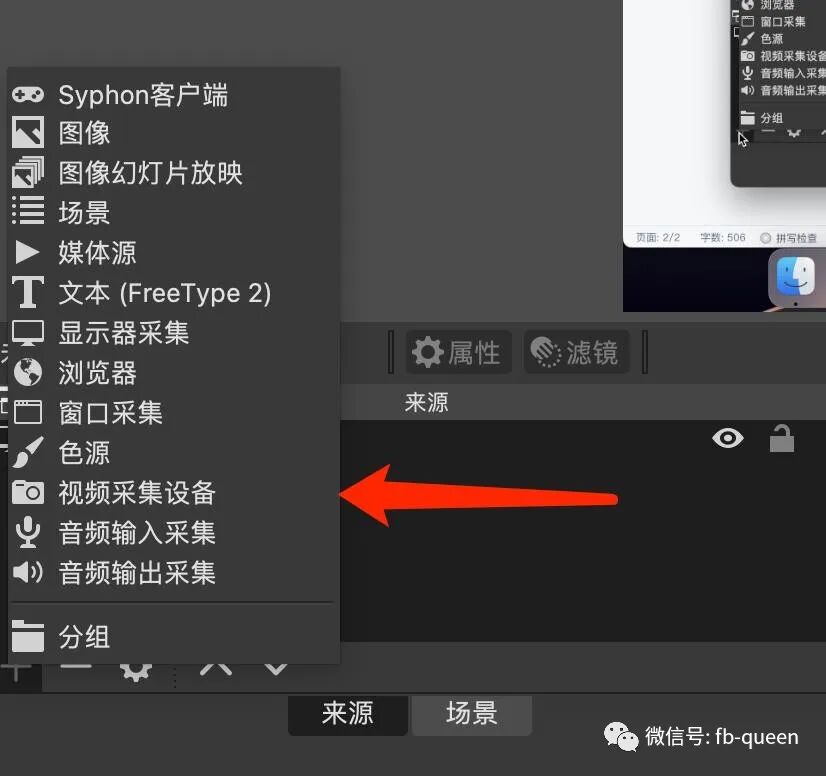Click the globe icon beside 浏览器
826x776 pixels.
point(28,373)
